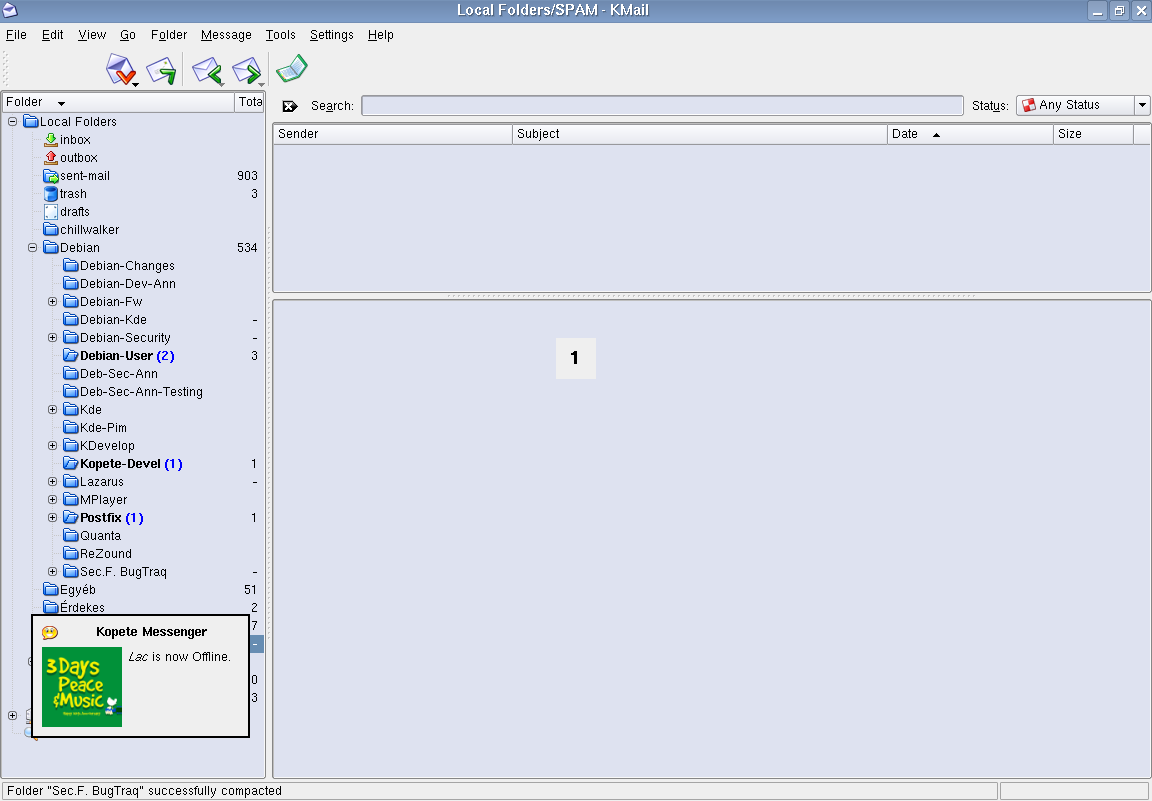Select the chillwalker folder

[89, 229]
